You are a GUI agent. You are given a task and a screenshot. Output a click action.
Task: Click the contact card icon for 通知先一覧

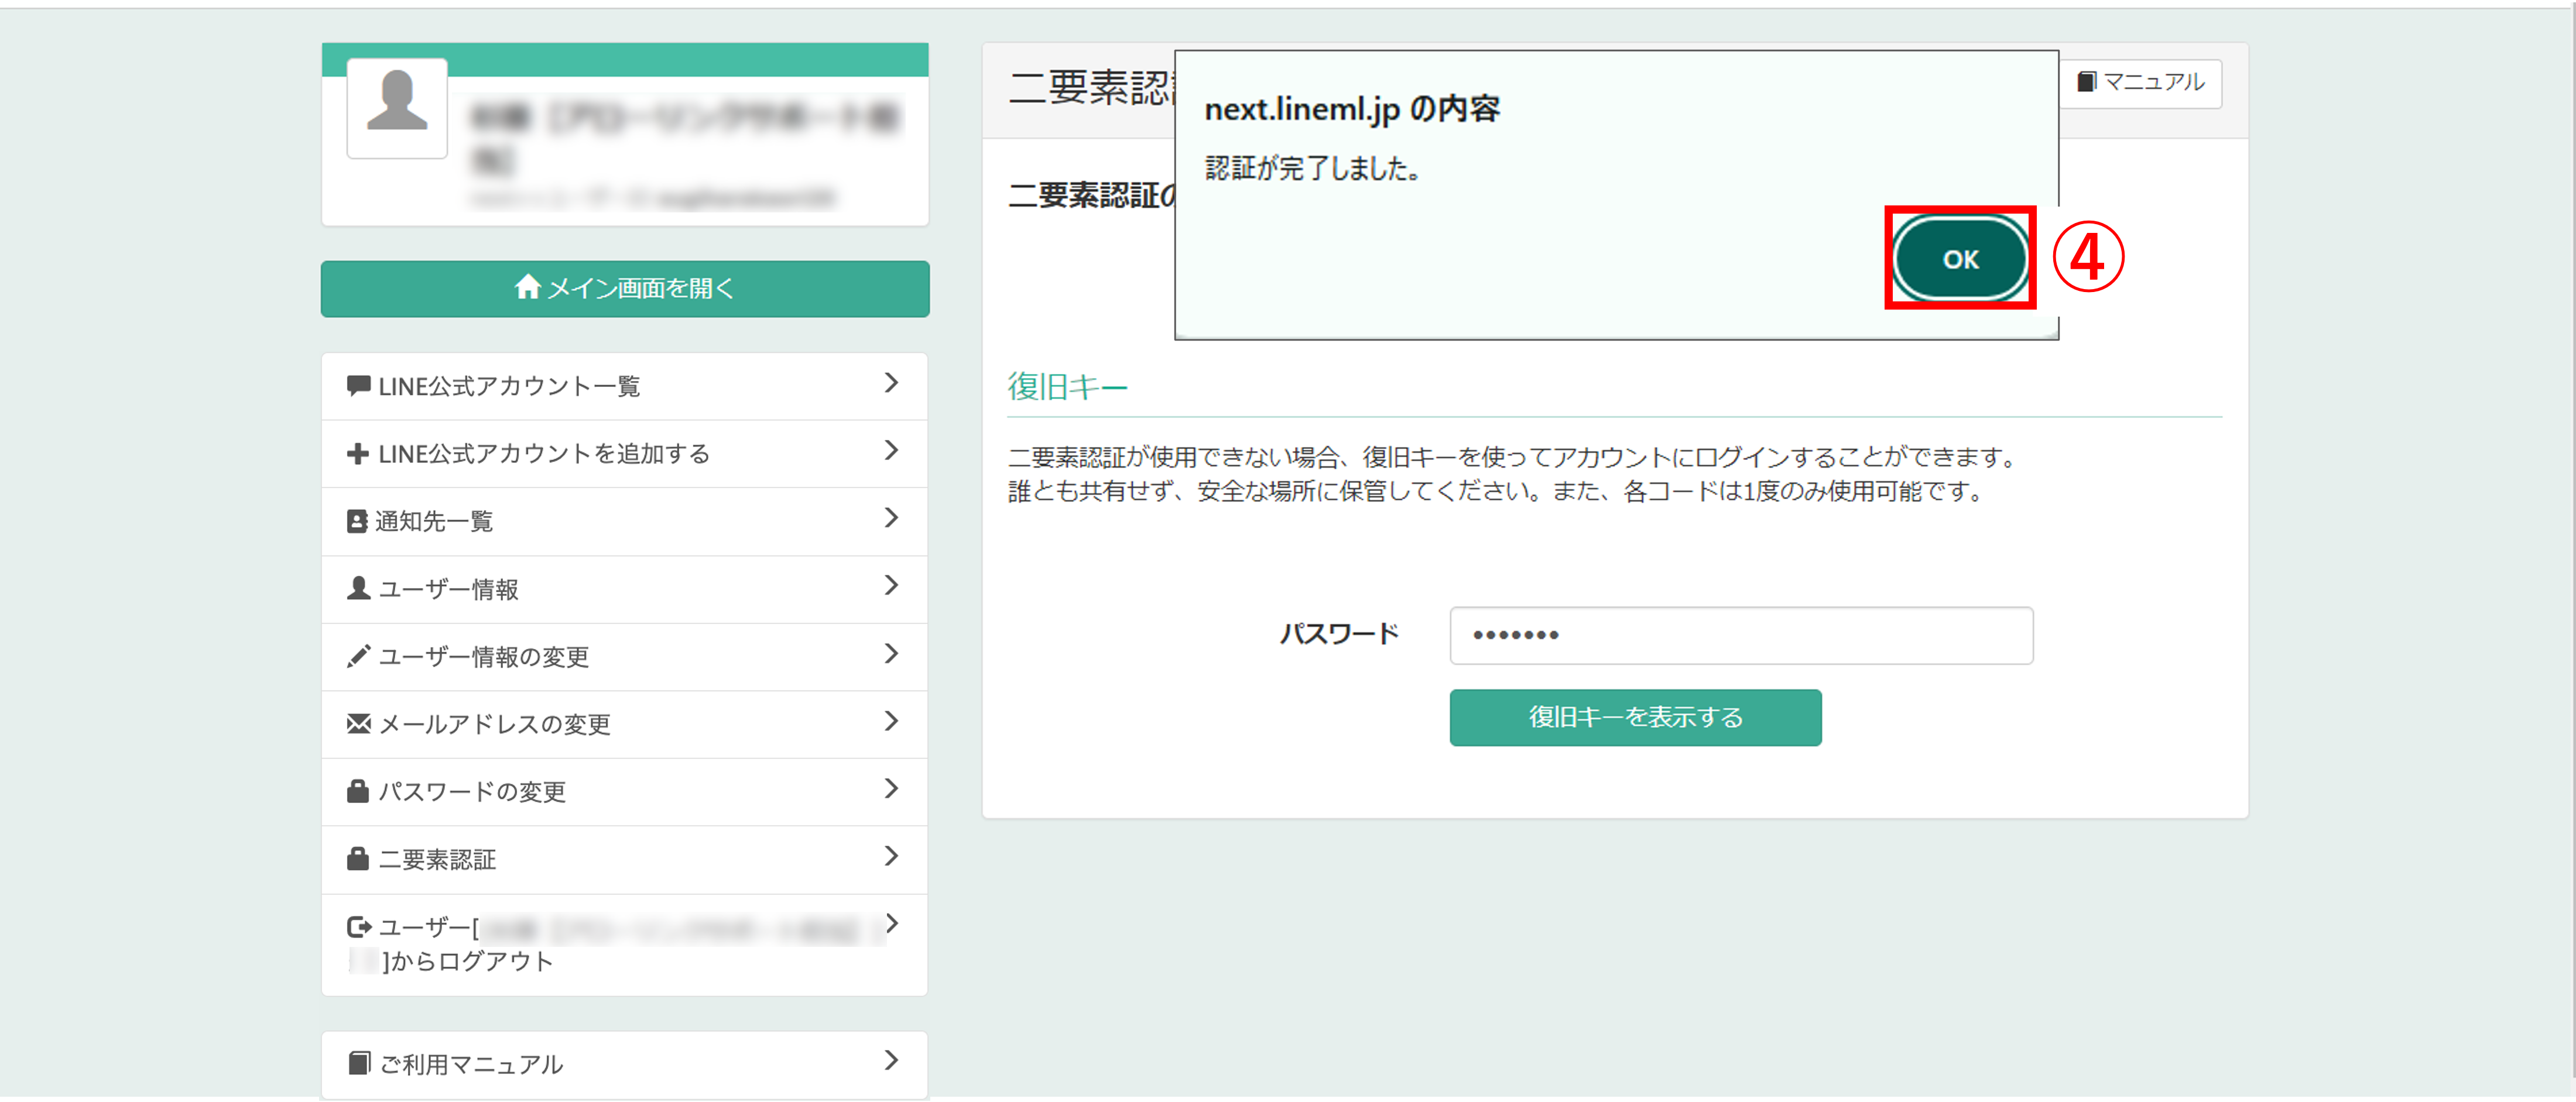tap(357, 521)
